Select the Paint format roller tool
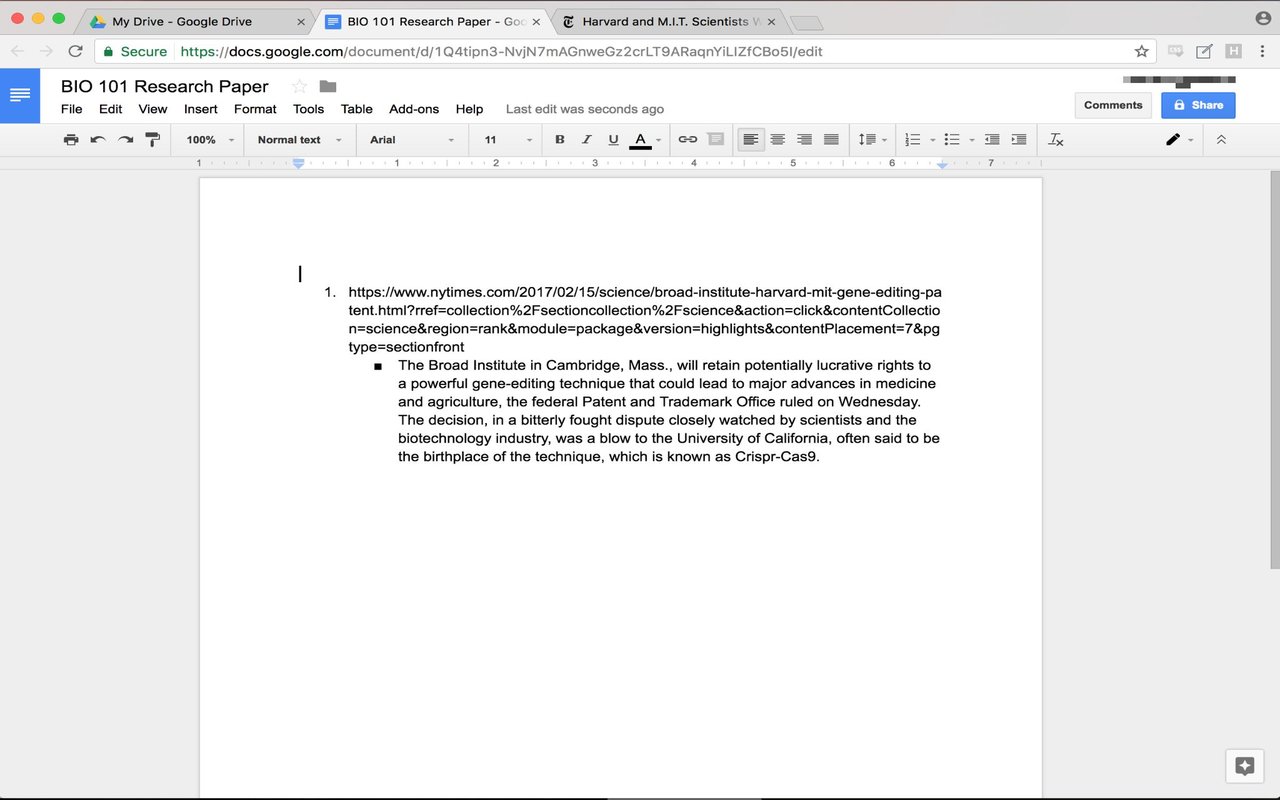1280x800 pixels. pyautogui.click(x=152, y=140)
